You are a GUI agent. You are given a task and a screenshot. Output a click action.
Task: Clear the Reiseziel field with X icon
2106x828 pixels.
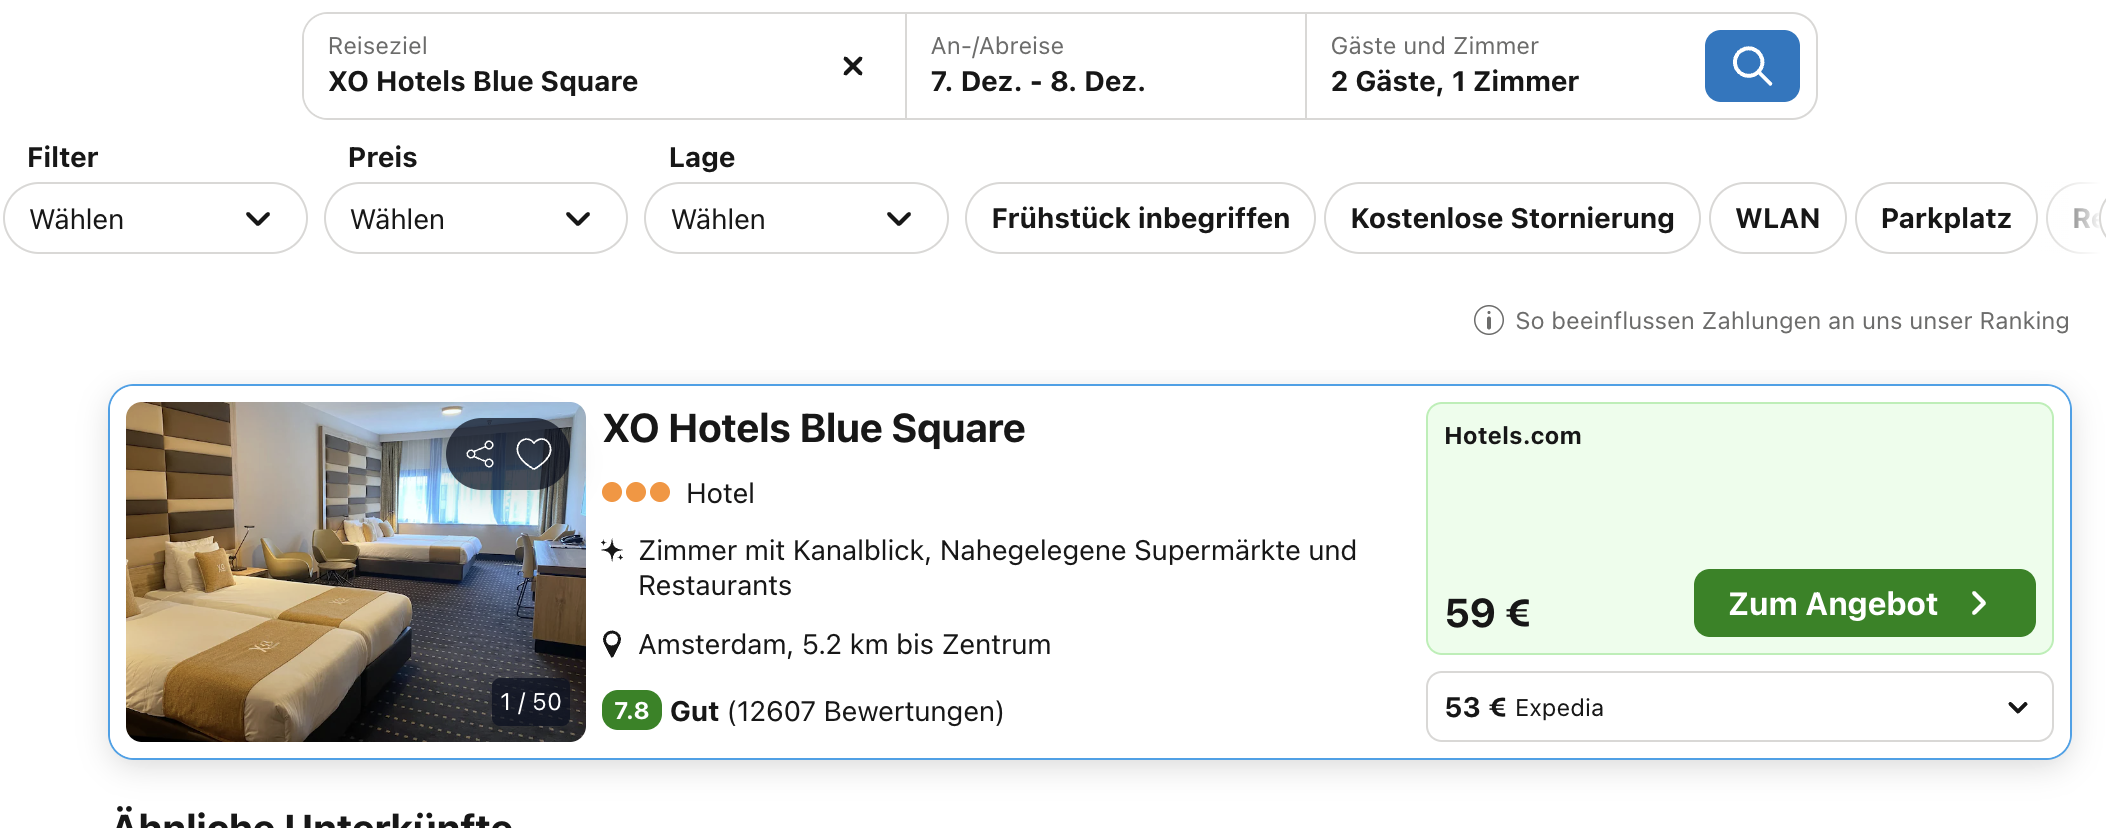pyautogui.click(x=853, y=66)
